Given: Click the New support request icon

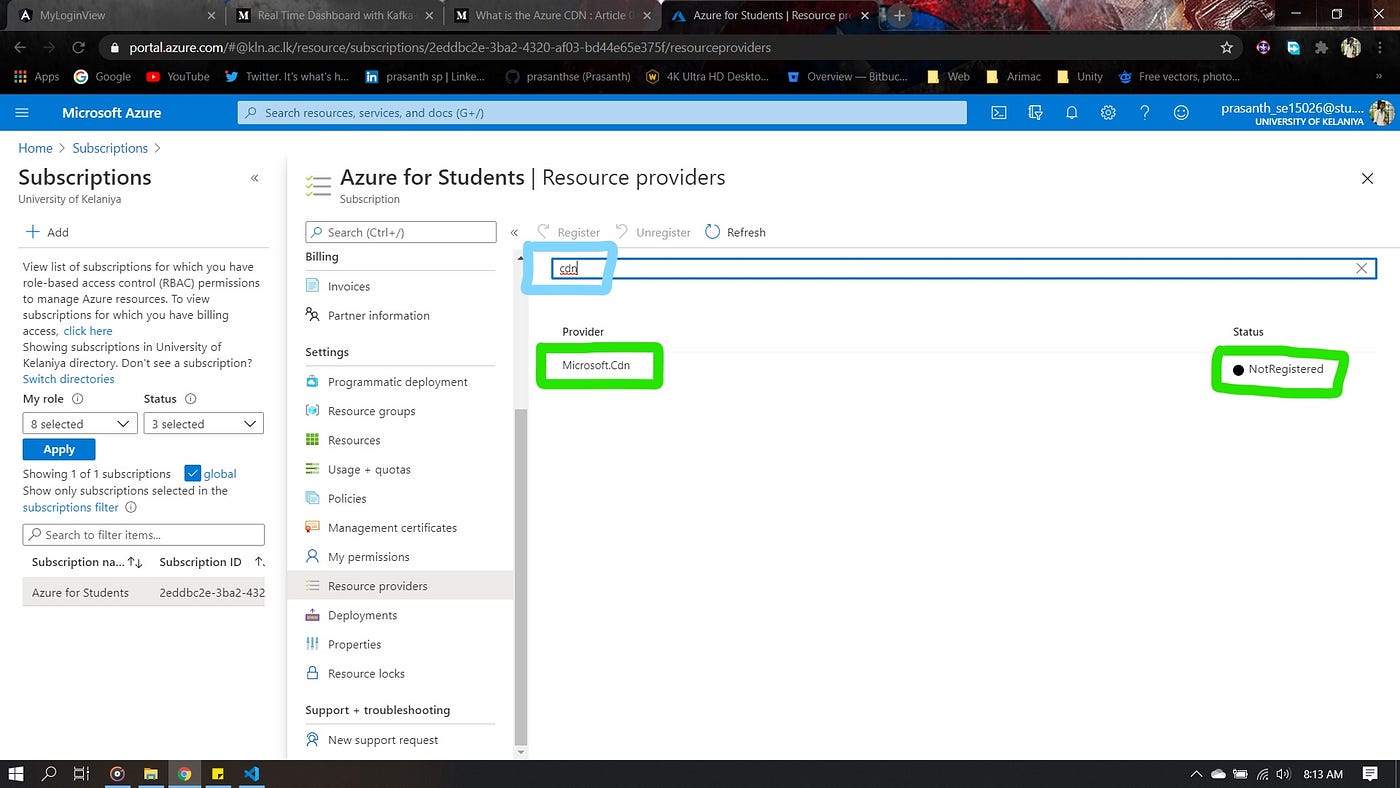Looking at the screenshot, I should point(313,740).
